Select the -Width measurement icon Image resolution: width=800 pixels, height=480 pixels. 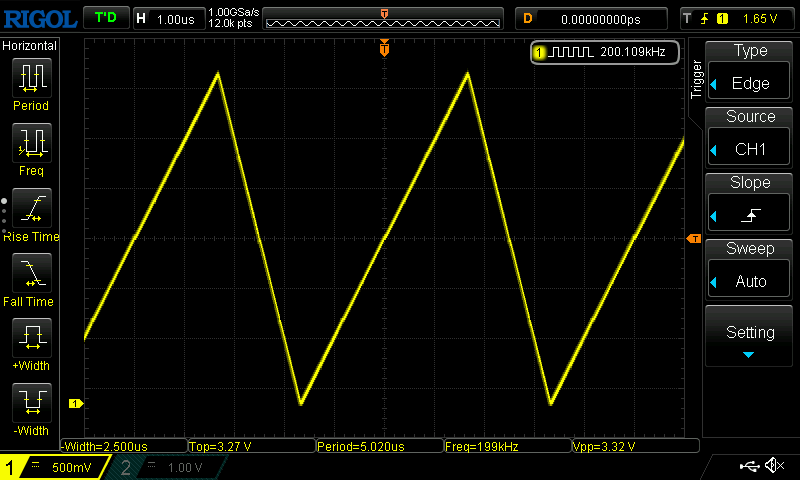pos(32,402)
